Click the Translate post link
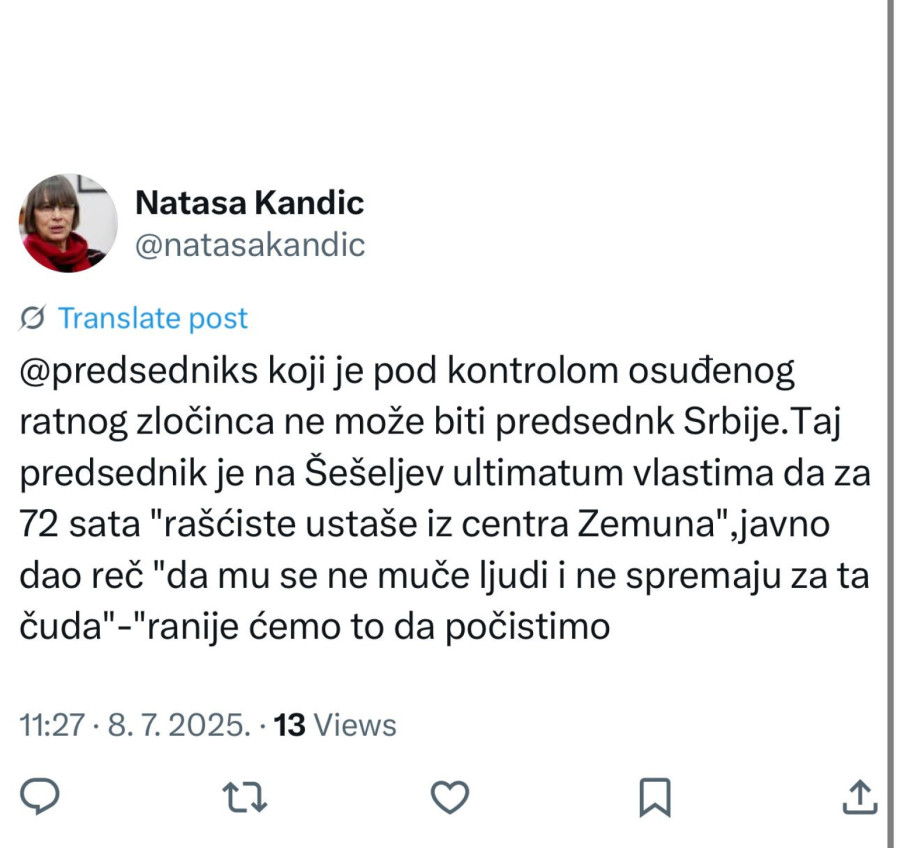Screen dimensions: 900x848 152,319
